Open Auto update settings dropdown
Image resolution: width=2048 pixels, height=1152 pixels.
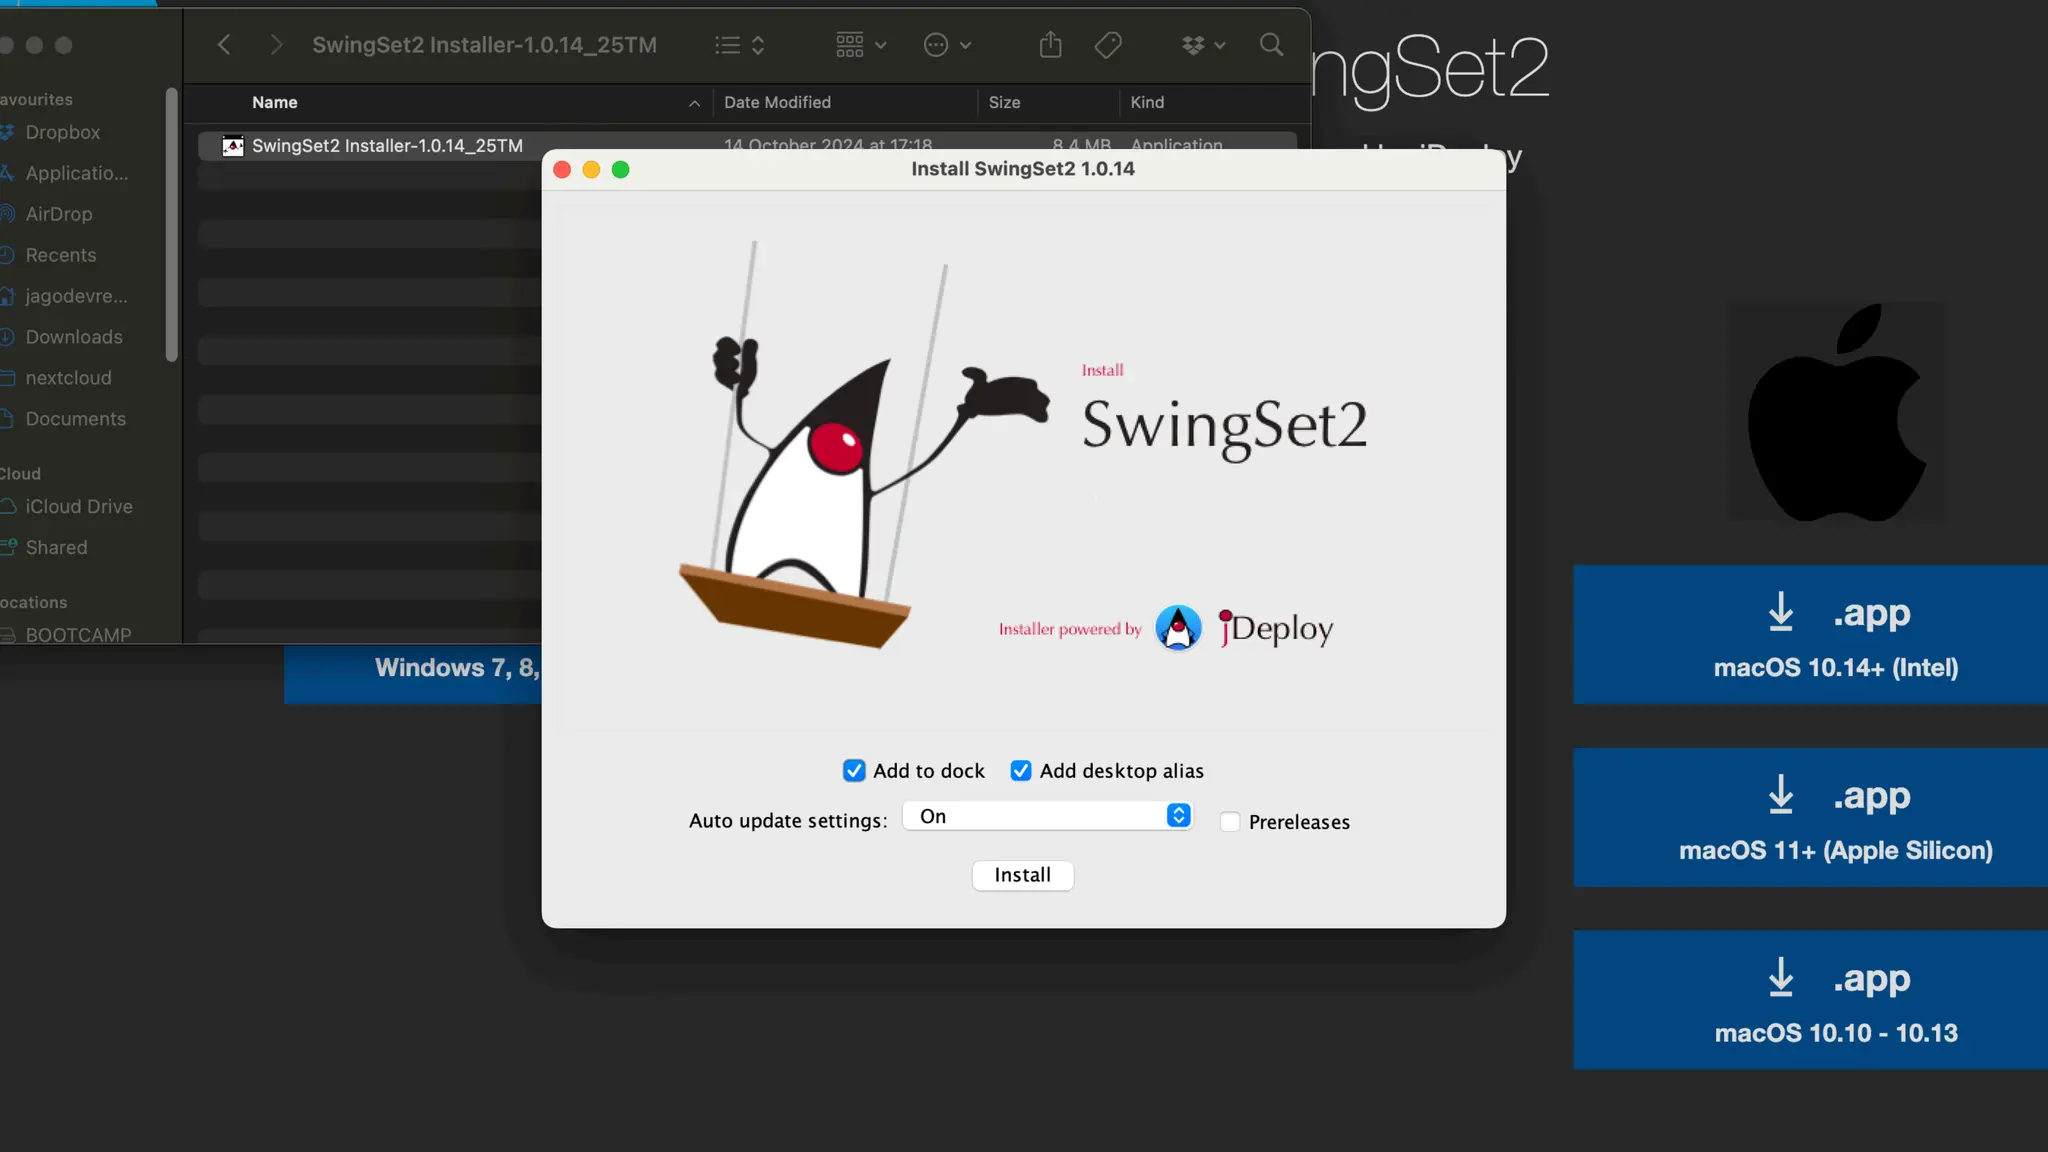click(x=1047, y=816)
